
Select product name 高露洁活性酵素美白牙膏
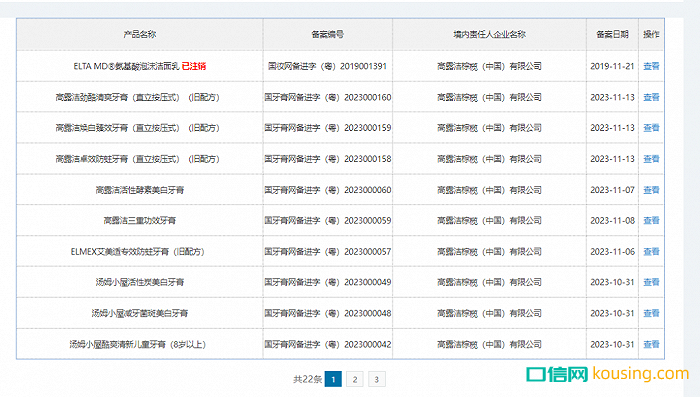click(x=140, y=190)
